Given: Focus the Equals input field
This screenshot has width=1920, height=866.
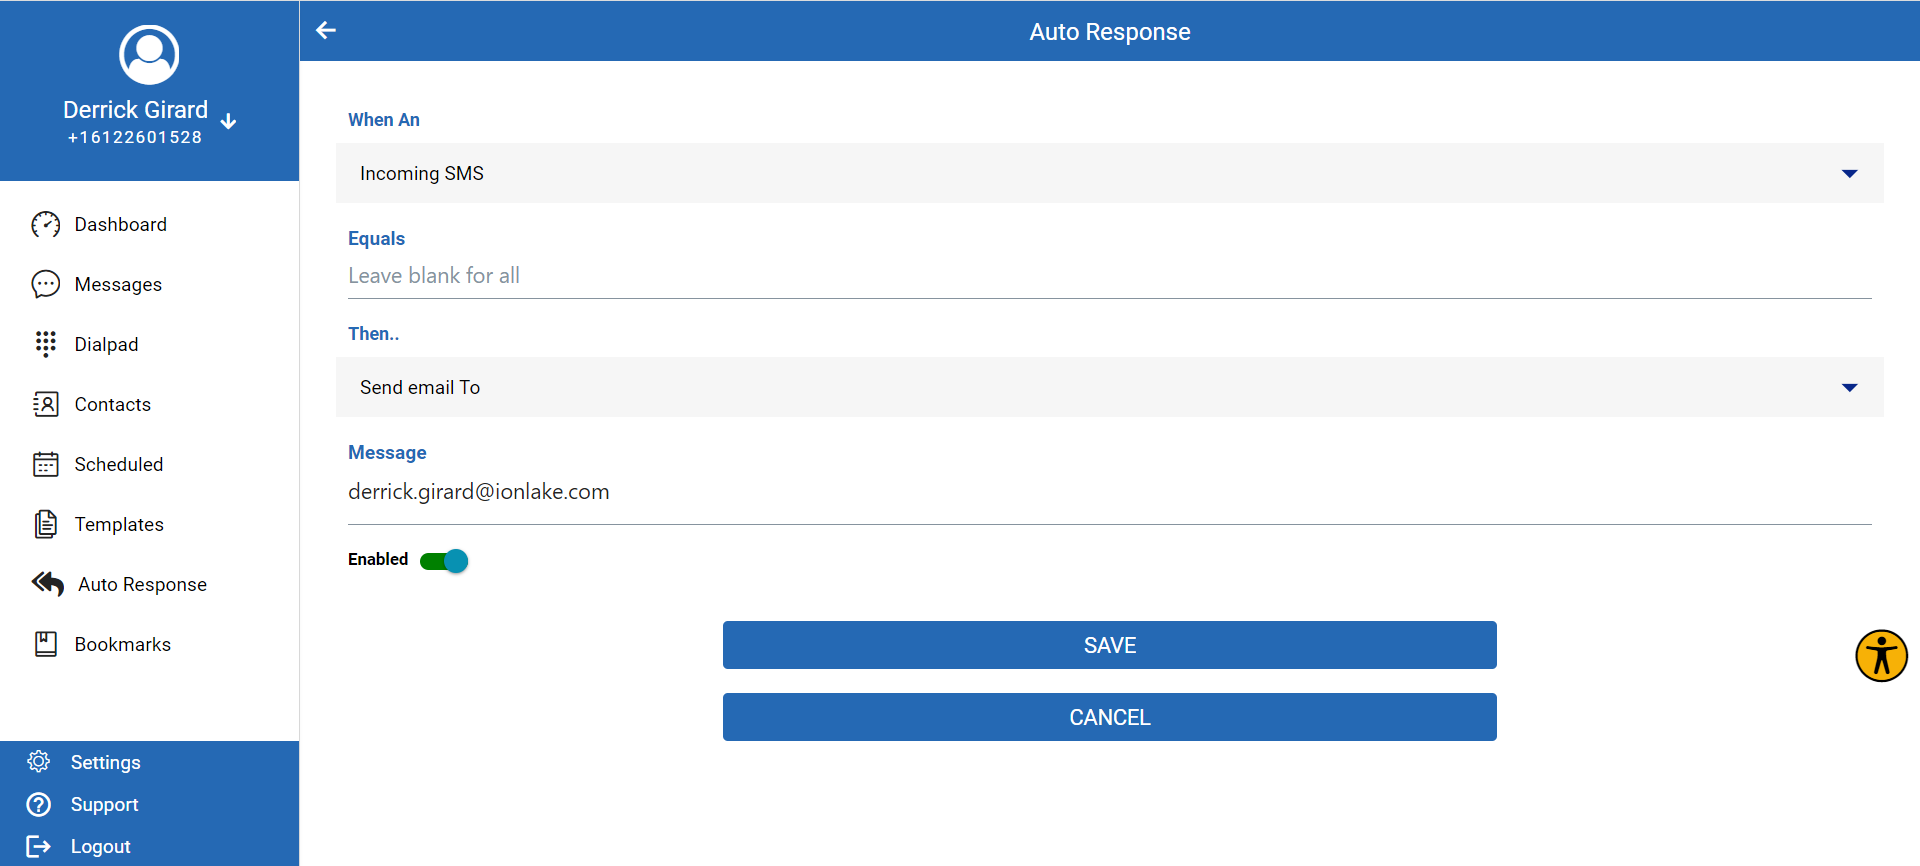Looking at the screenshot, I should point(1109,276).
